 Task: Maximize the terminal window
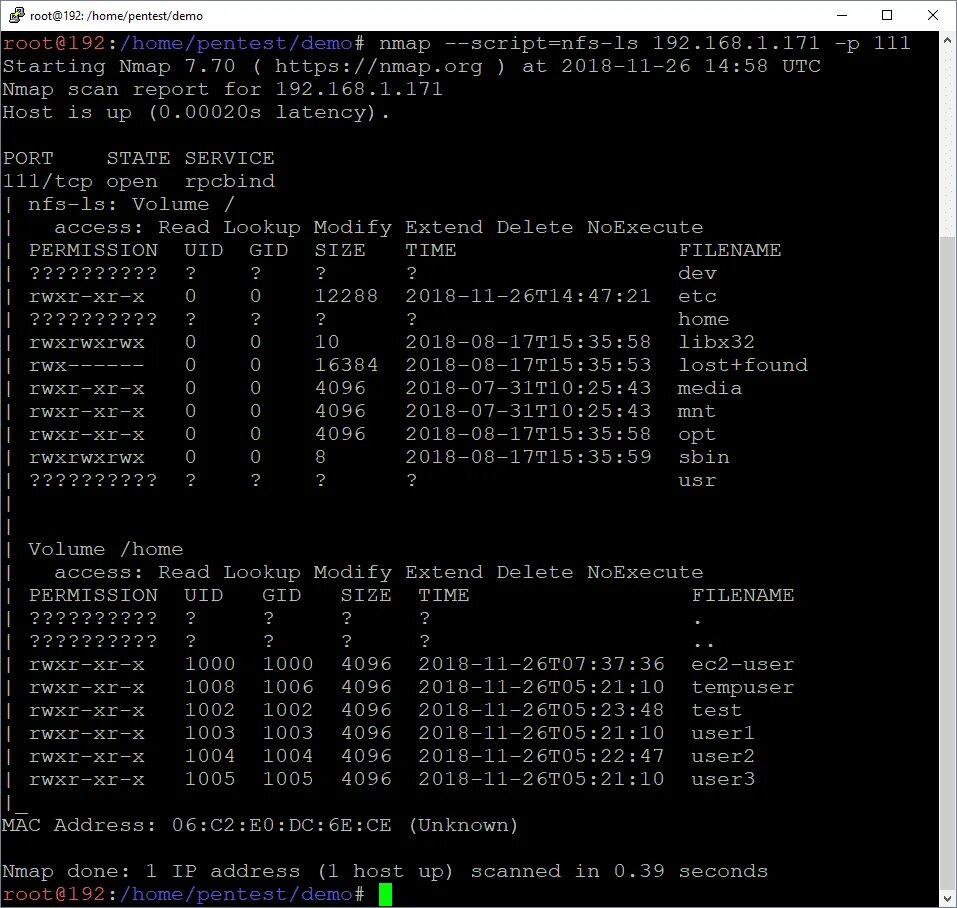pos(887,15)
